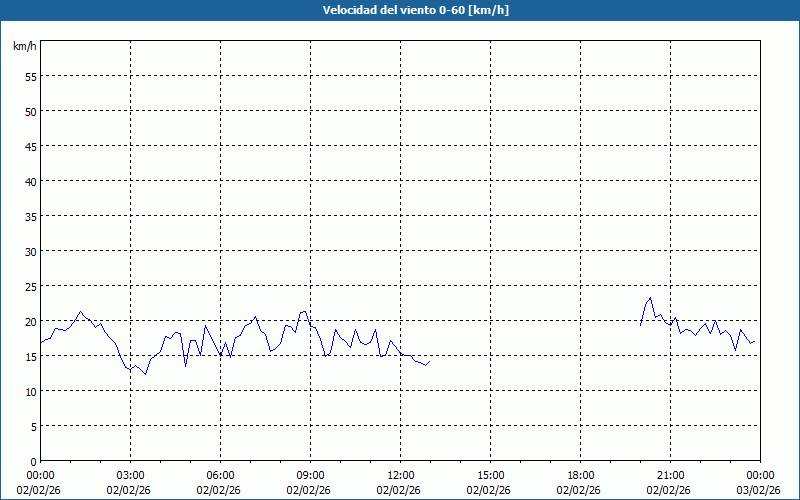Click the 12:00 time label on the x-axis
The width and height of the screenshot is (800, 500).
tap(400, 475)
